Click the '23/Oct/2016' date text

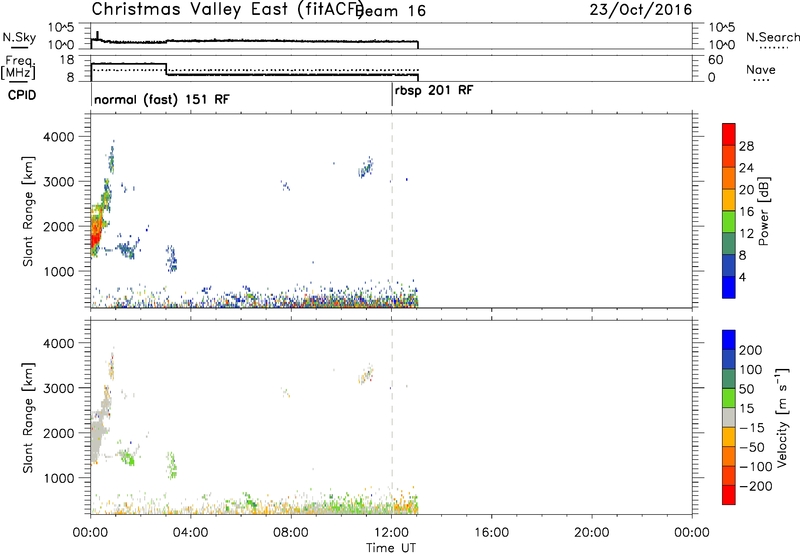point(641,9)
